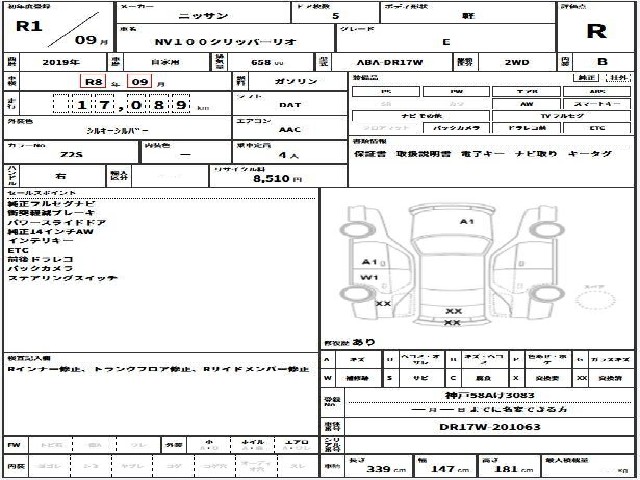This screenshot has height=480, width=640.
Task: Click the chassis number DR17W-201063
Action: click(x=489, y=427)
